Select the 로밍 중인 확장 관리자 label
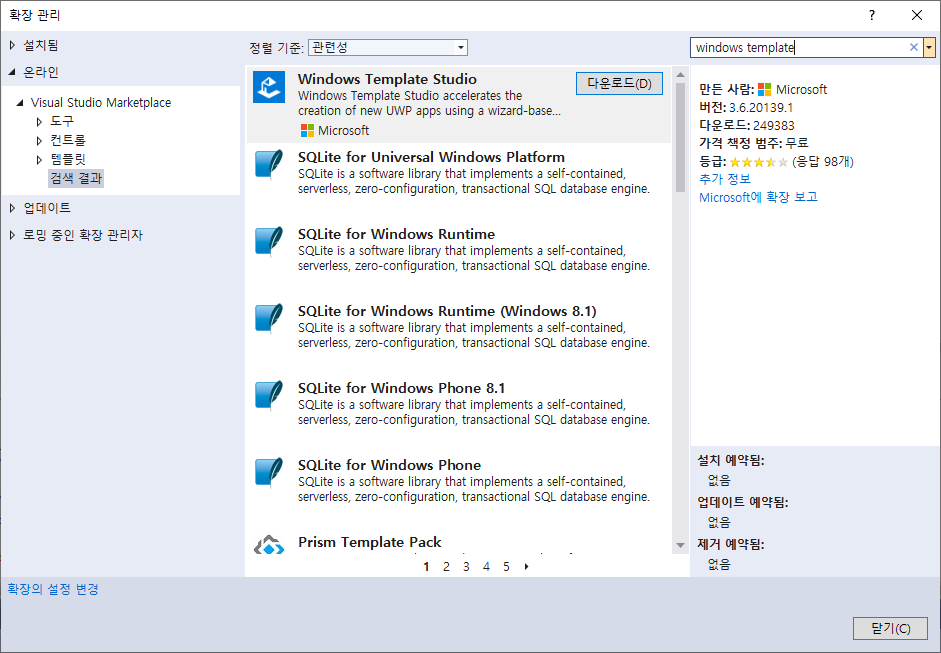This screenshot has height=653, width=941. click(x=83, y=235)
